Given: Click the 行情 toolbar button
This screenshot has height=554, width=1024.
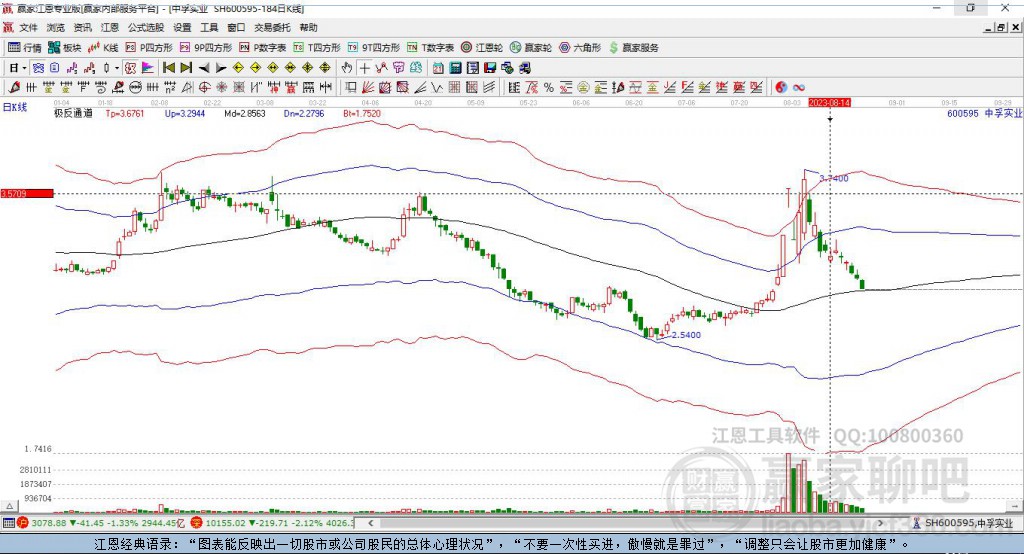Looking at the screenshot, I should [25, 48].
